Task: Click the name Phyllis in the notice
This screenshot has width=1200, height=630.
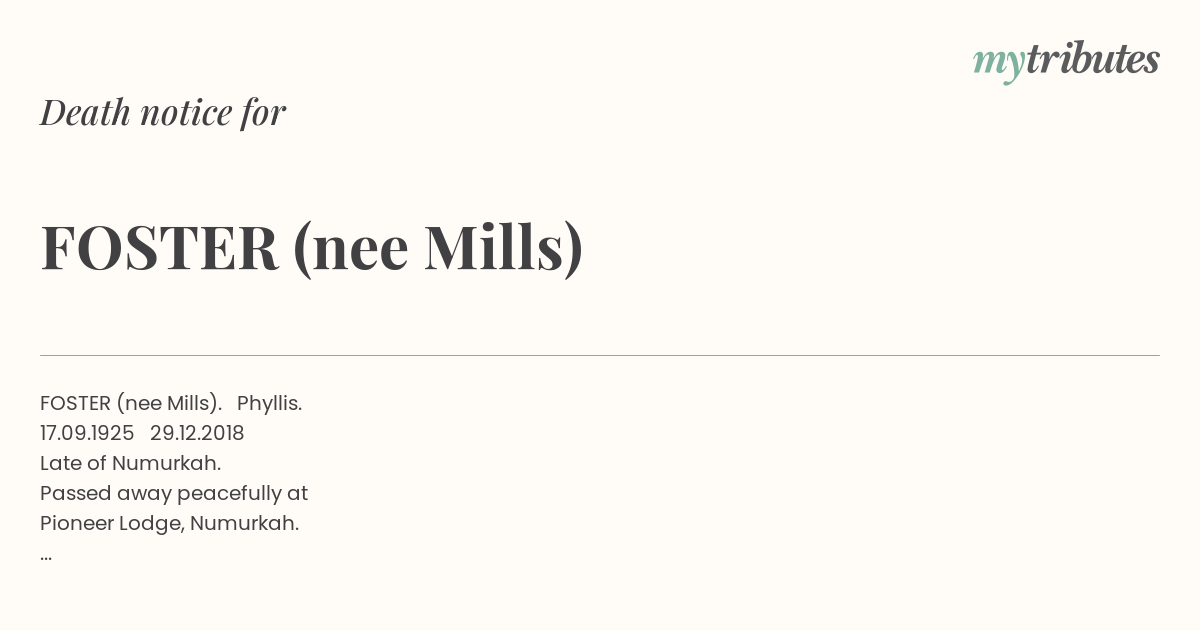Action: pyautogui.click(x=268, y=403)
